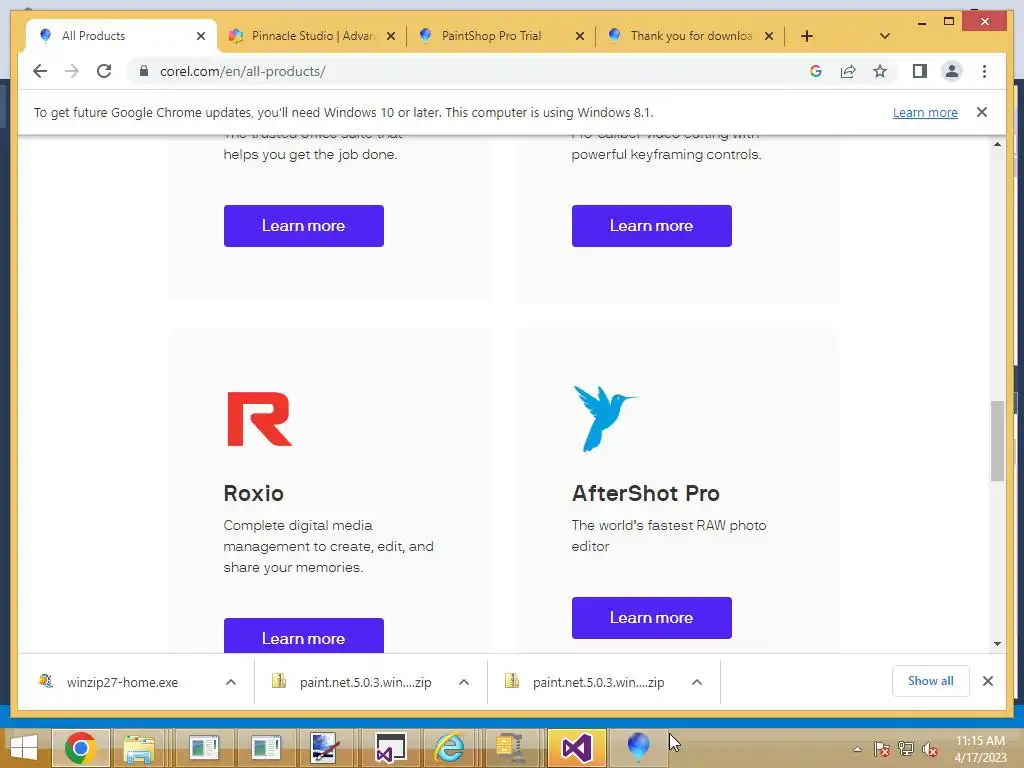Open Chrome three-dot menu

click(984, 71)
